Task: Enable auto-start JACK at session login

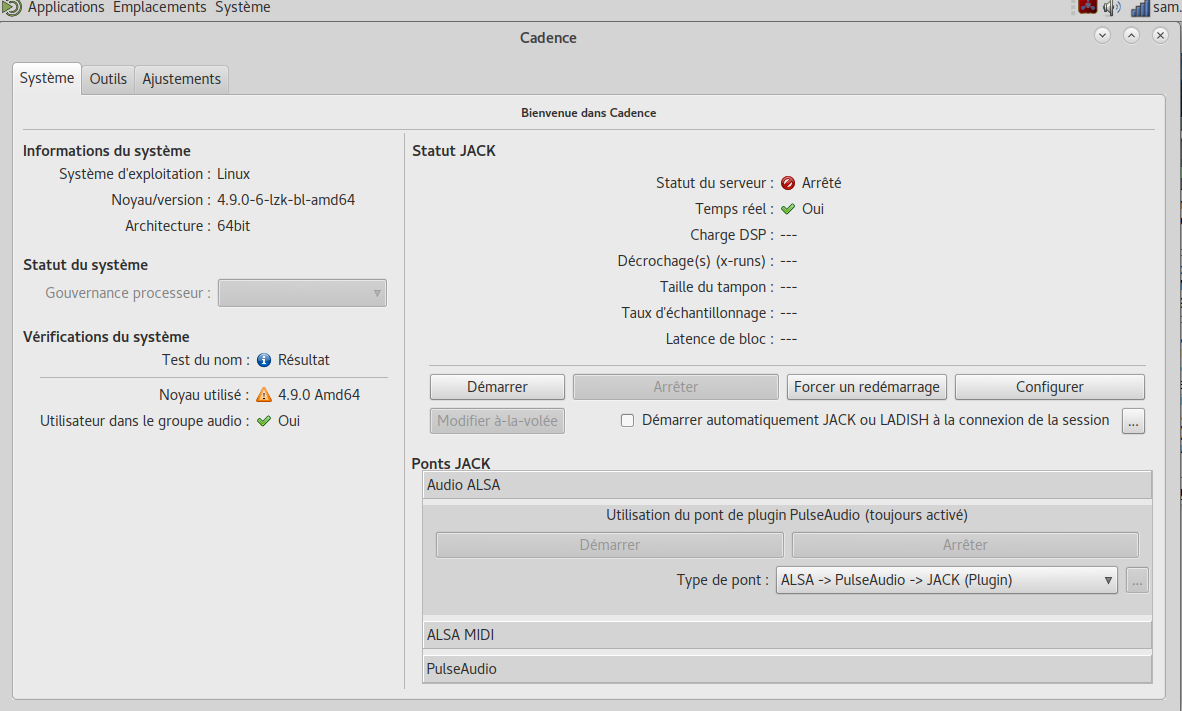Action: click(628, 421)
